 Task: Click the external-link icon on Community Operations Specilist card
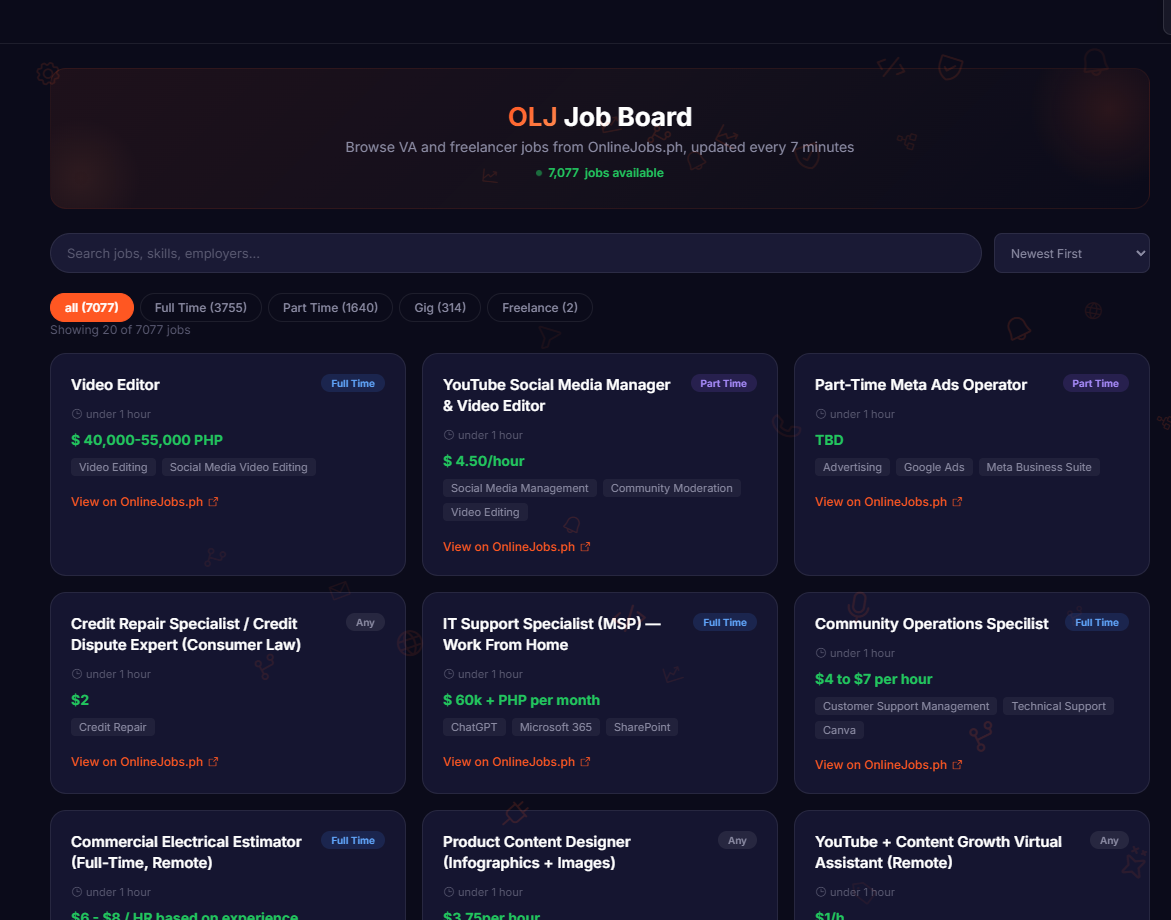tap(958, 764)
